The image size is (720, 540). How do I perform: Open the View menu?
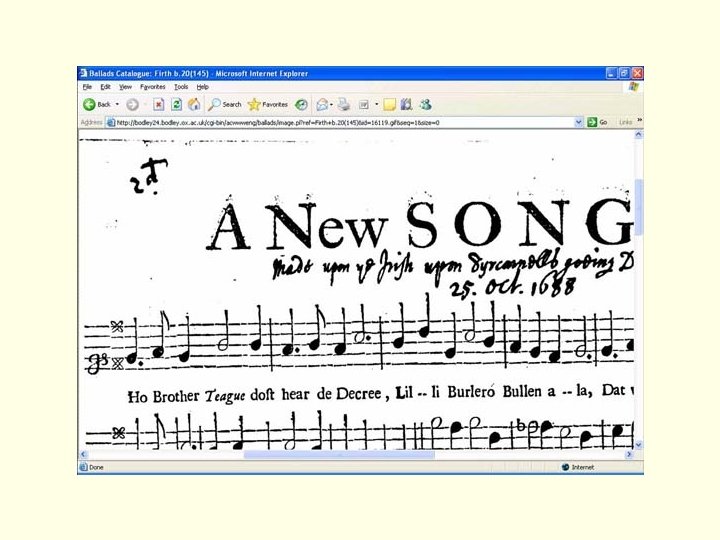pos(125,87)
